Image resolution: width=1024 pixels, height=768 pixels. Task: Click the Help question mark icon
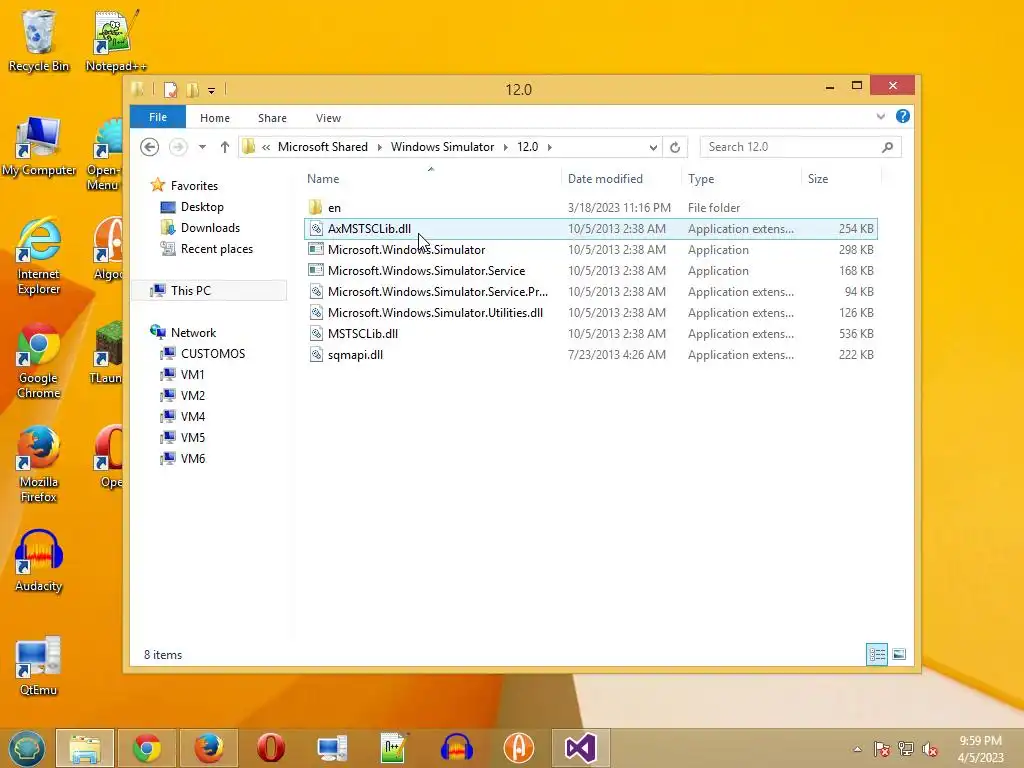click(x=903, y=116)
